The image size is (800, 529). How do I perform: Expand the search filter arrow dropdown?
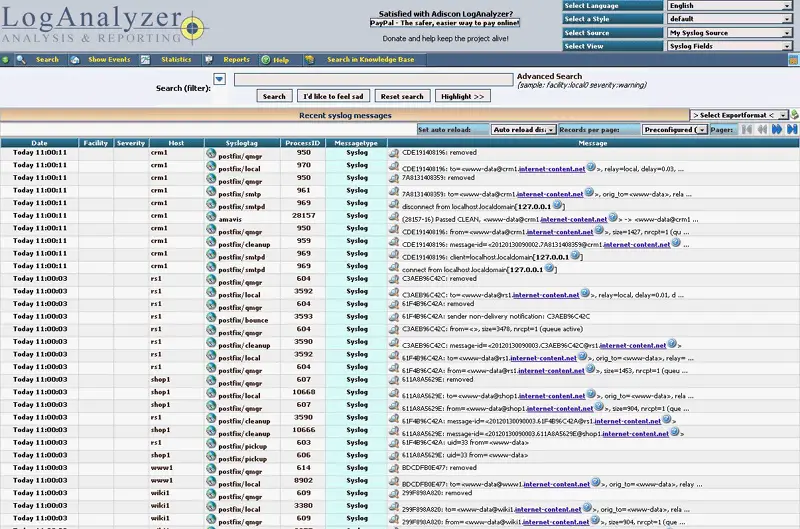pos(219,79)
